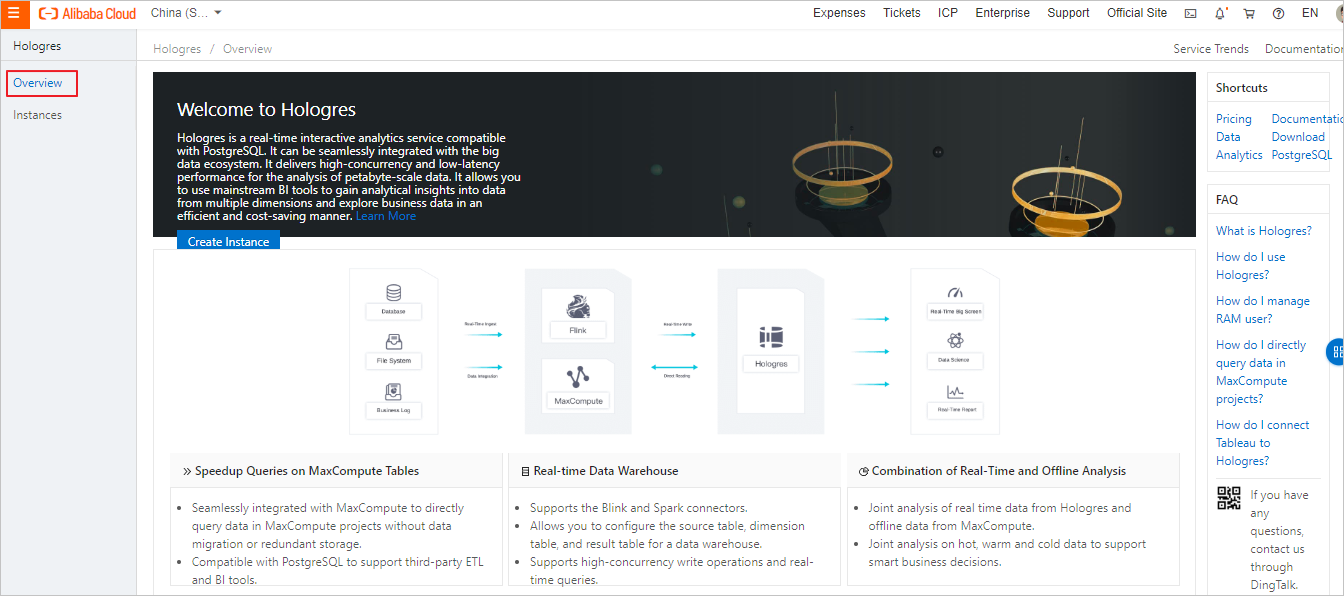The width and height of the screenshot is (1344, 596).
Task: Click the Shortcuts panel header
Action: (1242, 88)
